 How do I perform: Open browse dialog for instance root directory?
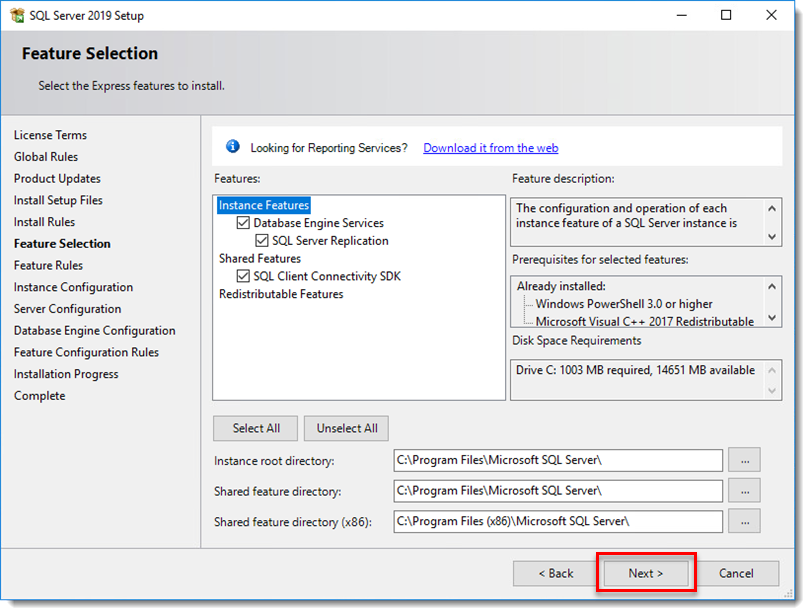click(x=744, y=460)
